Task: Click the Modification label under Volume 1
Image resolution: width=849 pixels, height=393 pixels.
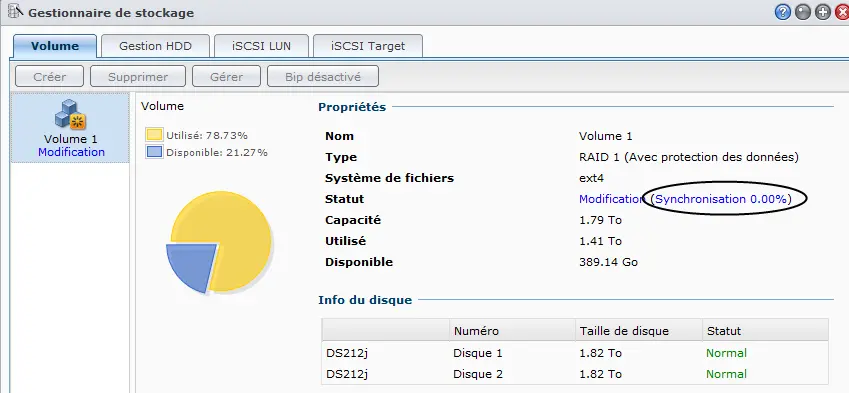Action: pos(71,152)
